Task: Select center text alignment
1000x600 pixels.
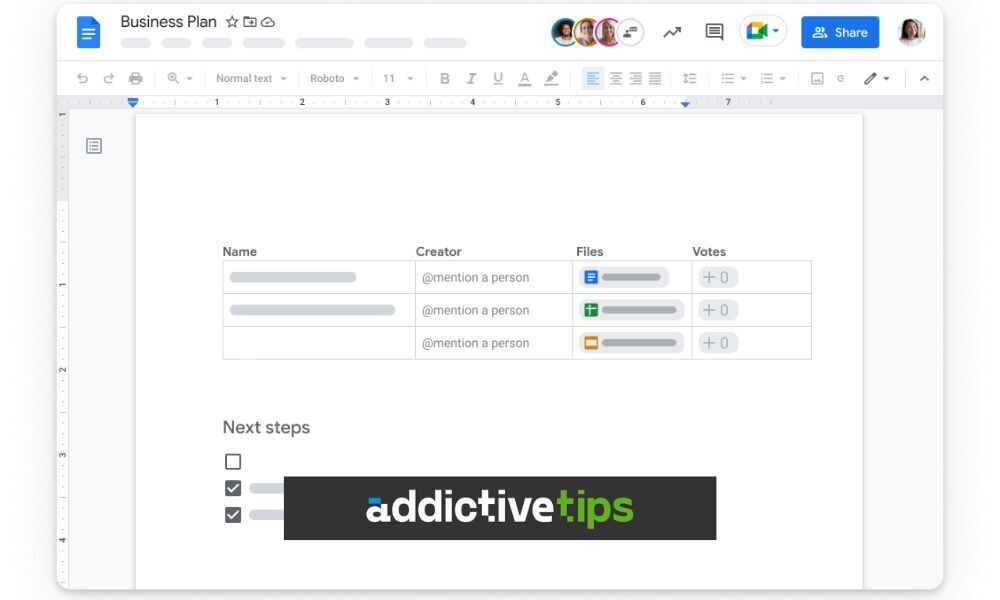Action: click(615, 78)
